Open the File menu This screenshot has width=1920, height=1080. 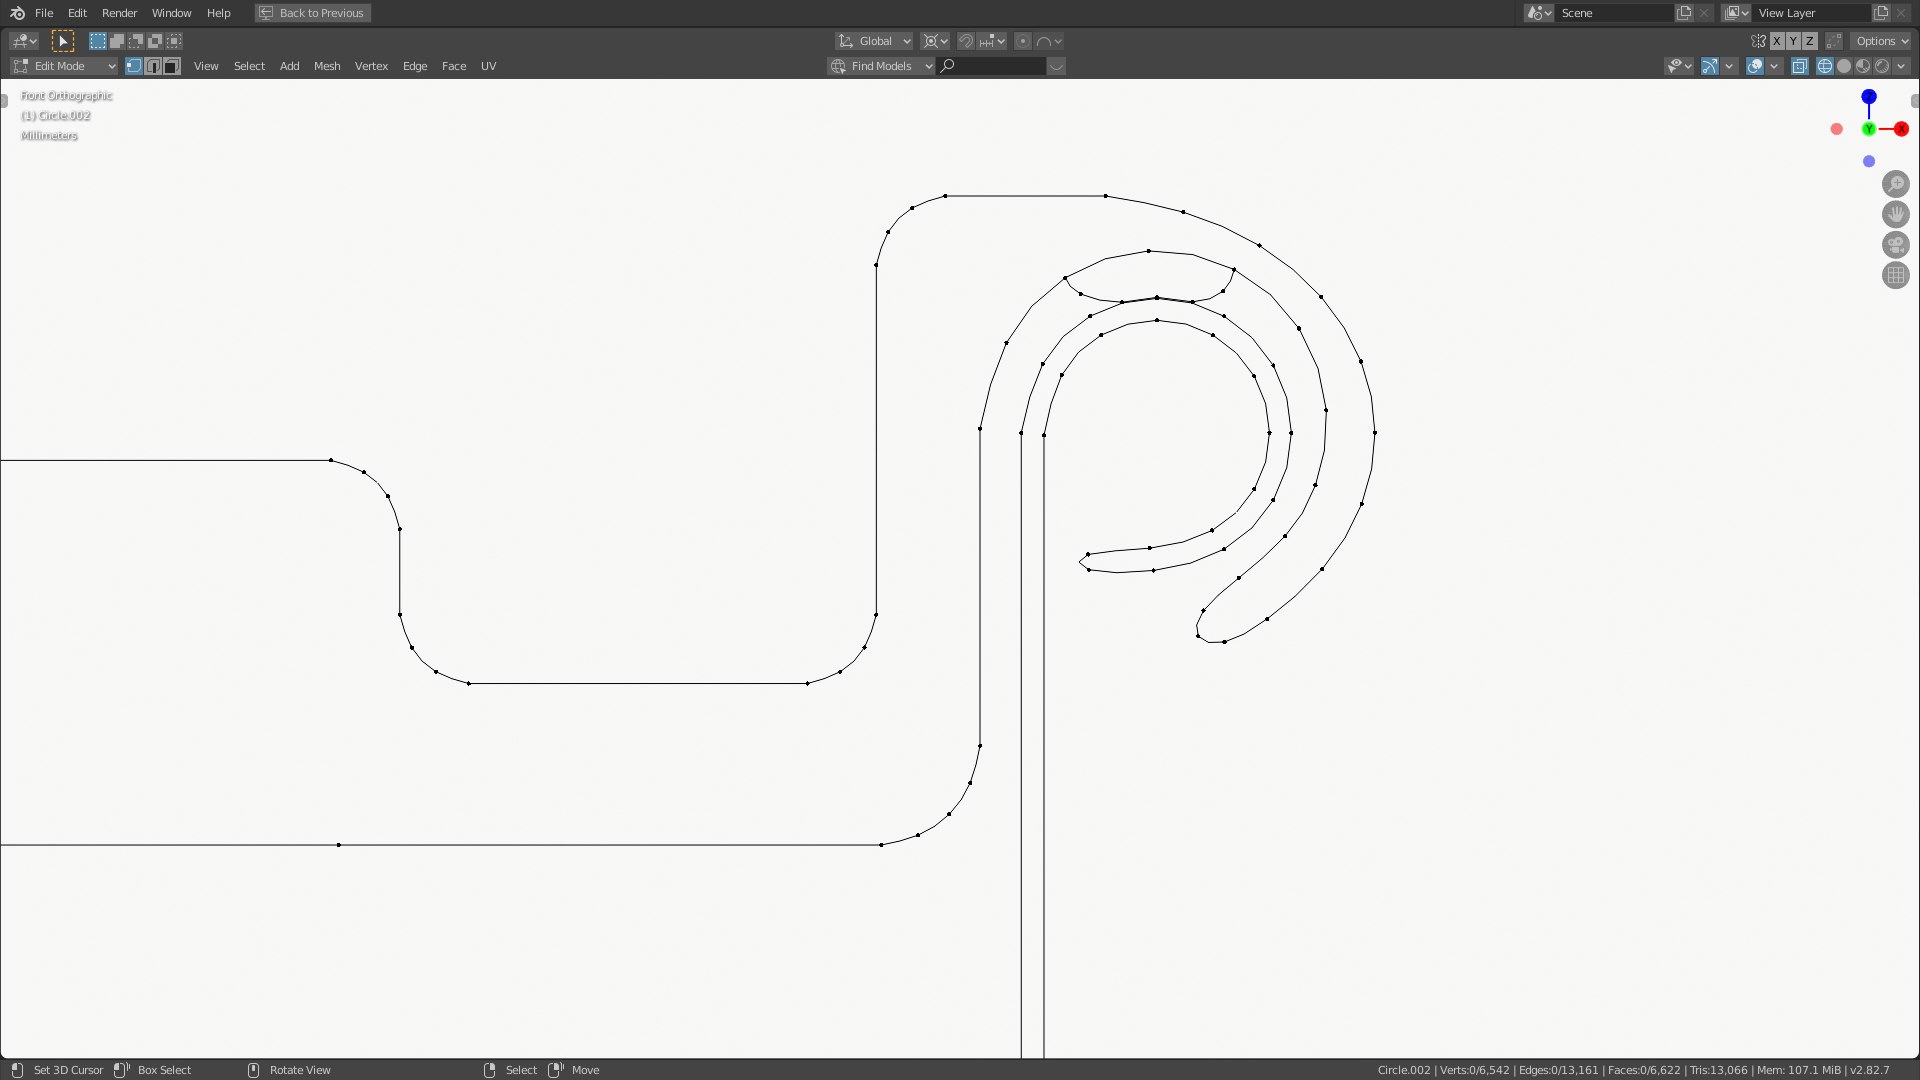point(44,13)
